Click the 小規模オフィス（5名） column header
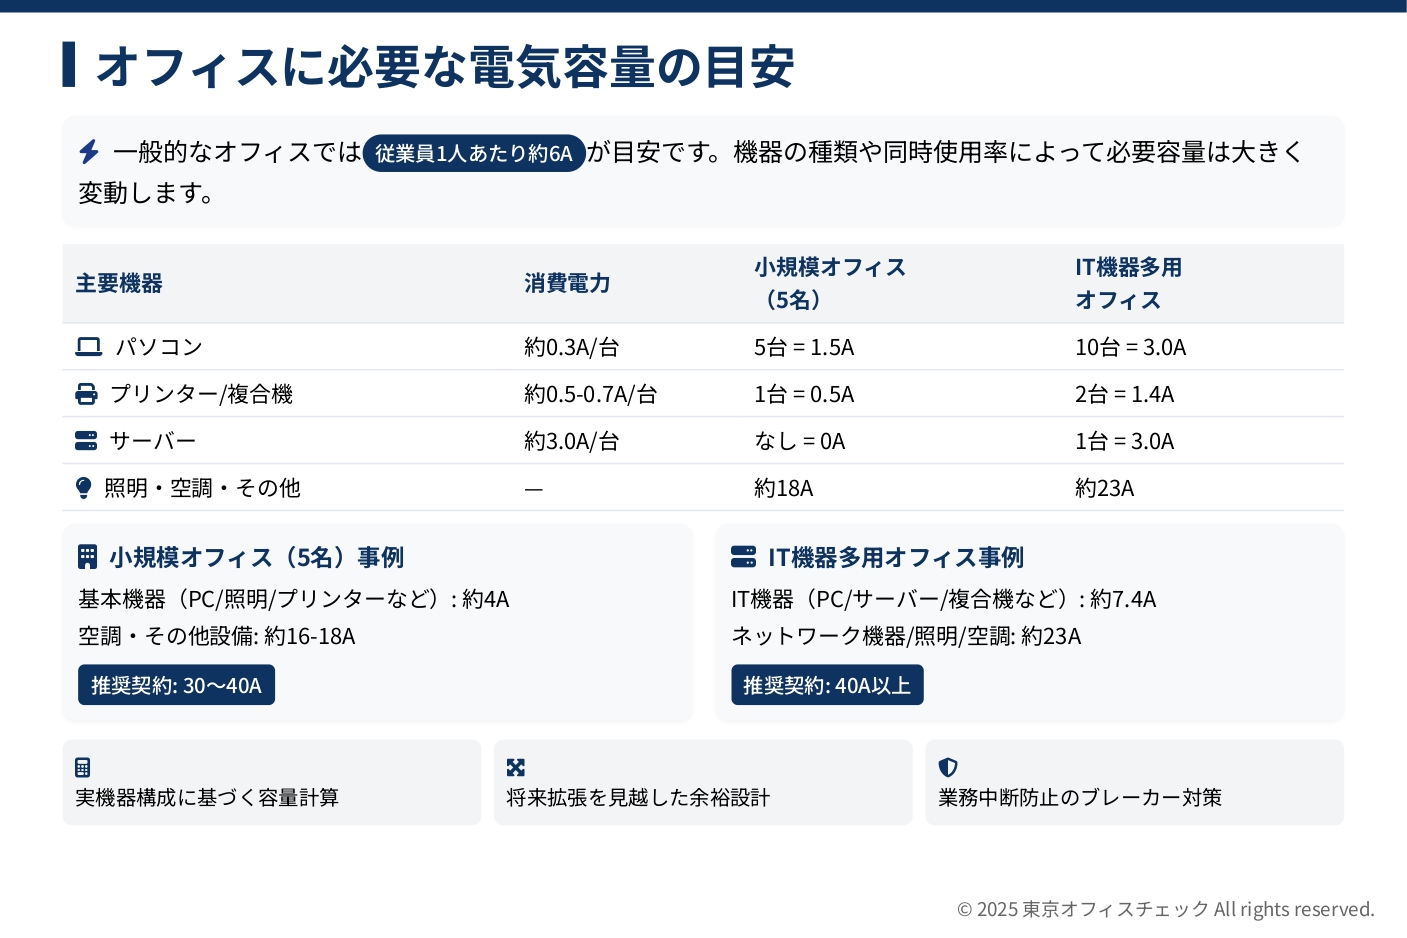The image size is (1407, 938). 830,284
